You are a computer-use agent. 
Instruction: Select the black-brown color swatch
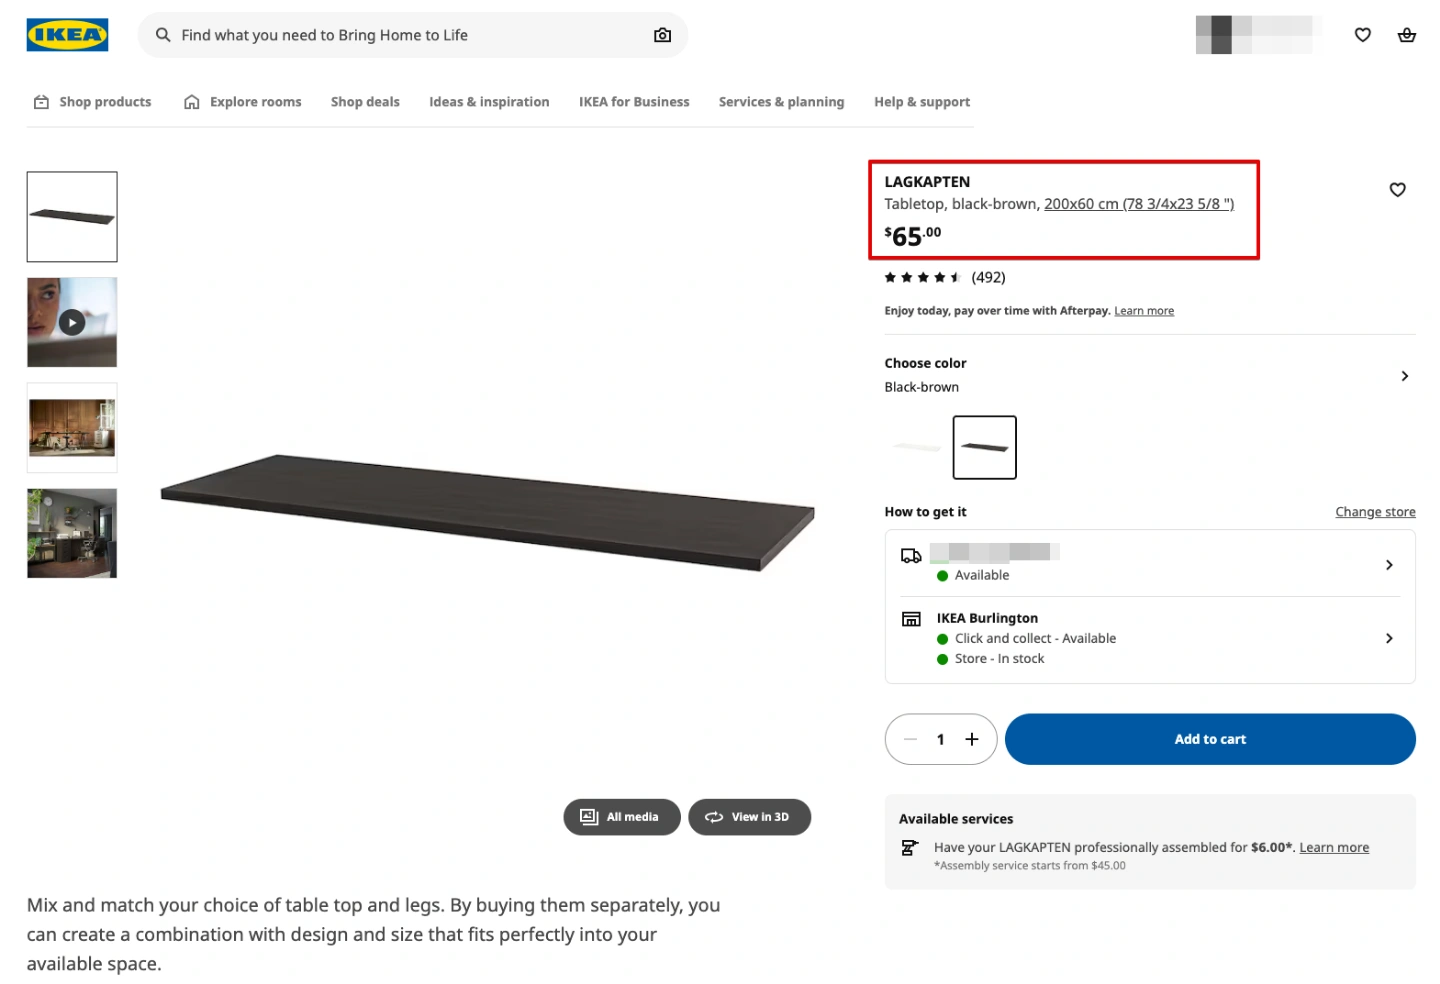[984, 447]
